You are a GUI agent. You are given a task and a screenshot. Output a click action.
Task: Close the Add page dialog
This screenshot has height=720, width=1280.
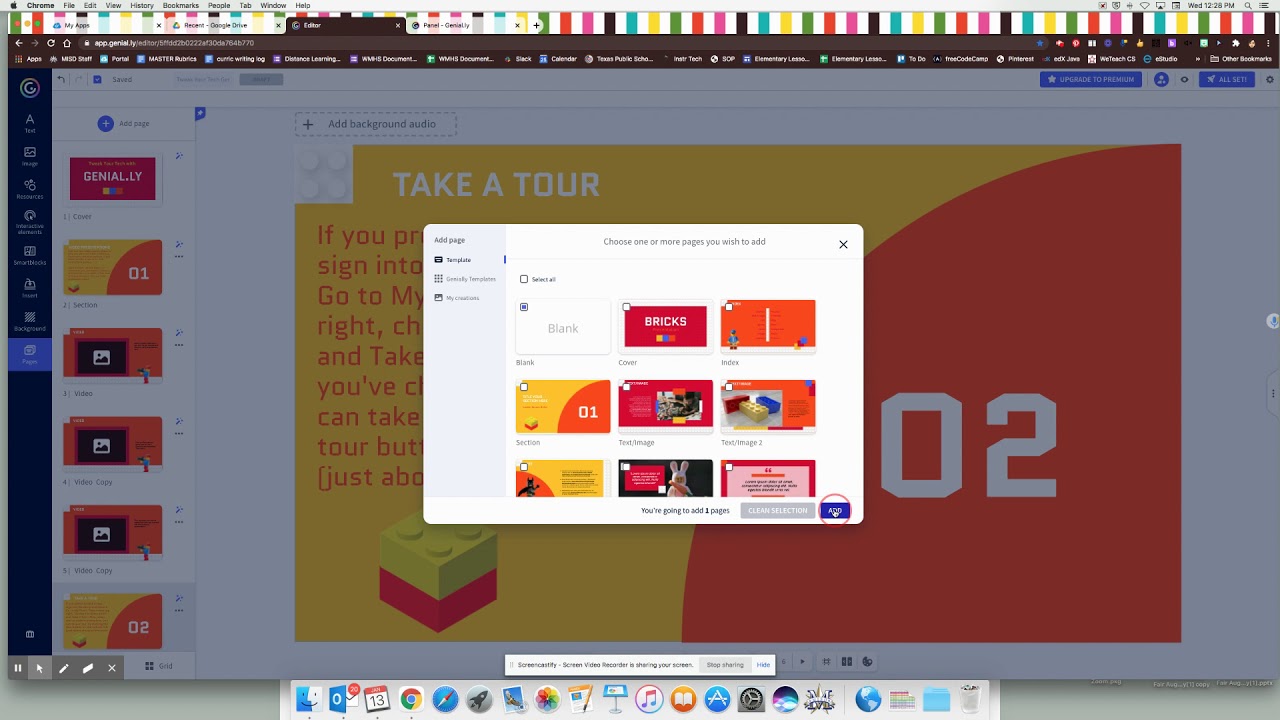pos(843,244)
